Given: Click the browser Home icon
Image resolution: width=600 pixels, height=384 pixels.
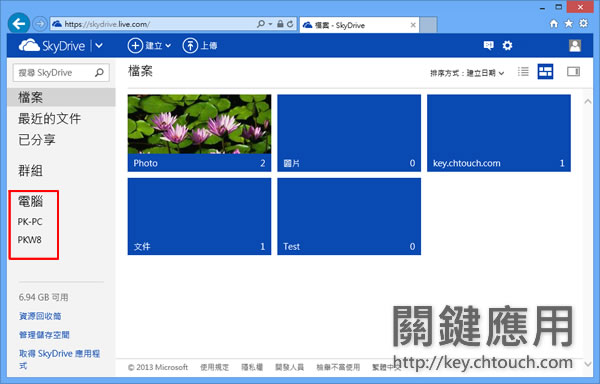Looking at the screenshot, I should (x=554, y=24).
